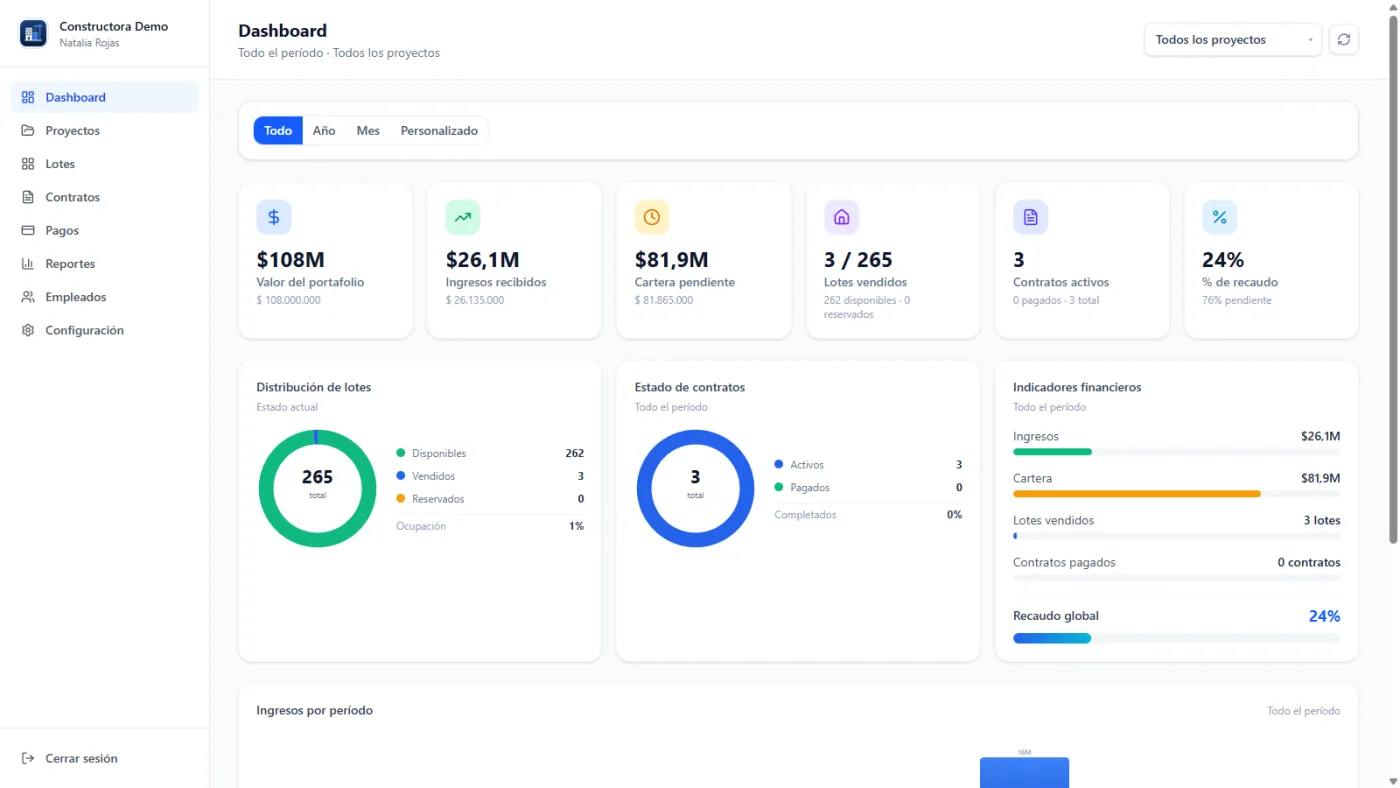Click the green Ingresos progress bar
Screen dimensions: 1400x788
click(1052, 452)
